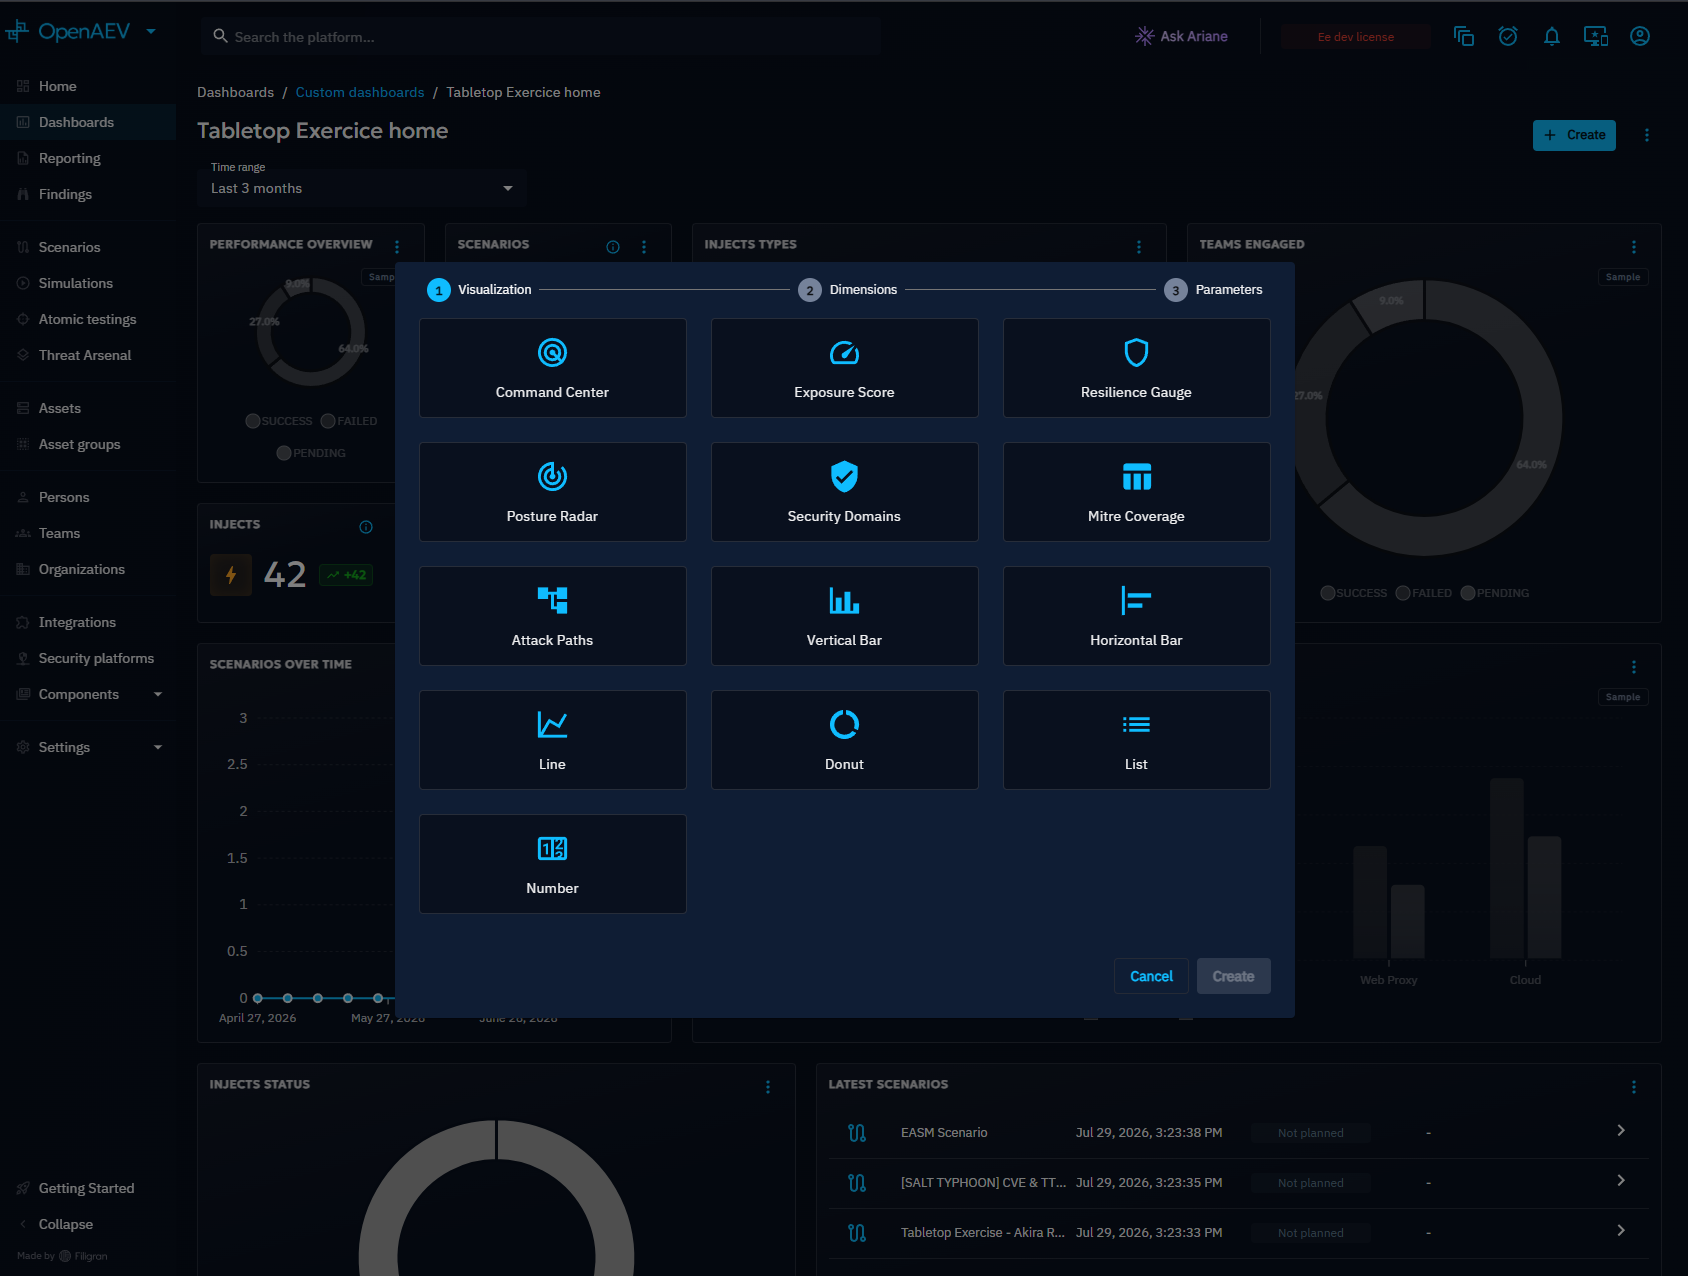This screenshot has width=1688, height=1276.
Task: Focus the platform search field
Action: (540, 37)
